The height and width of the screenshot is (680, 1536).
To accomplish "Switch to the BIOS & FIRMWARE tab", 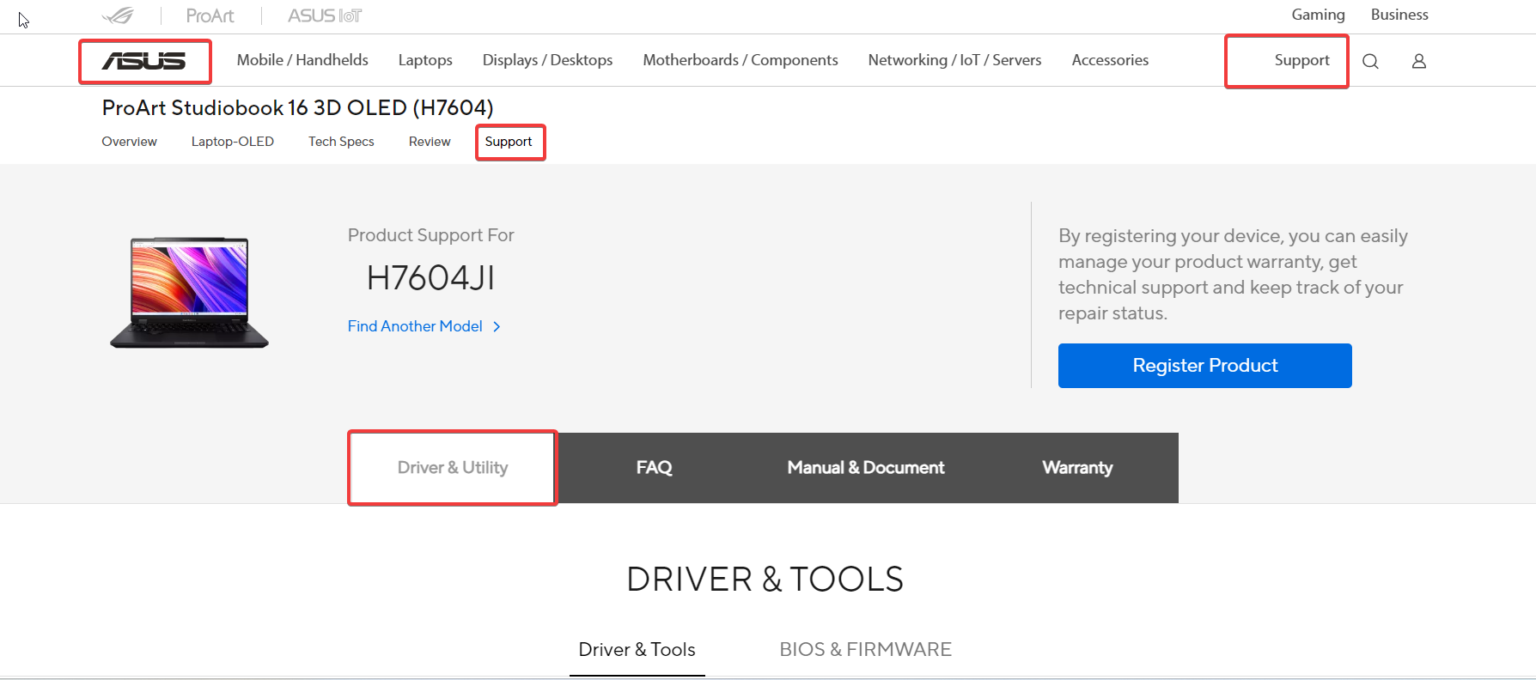I will [865, 649].
